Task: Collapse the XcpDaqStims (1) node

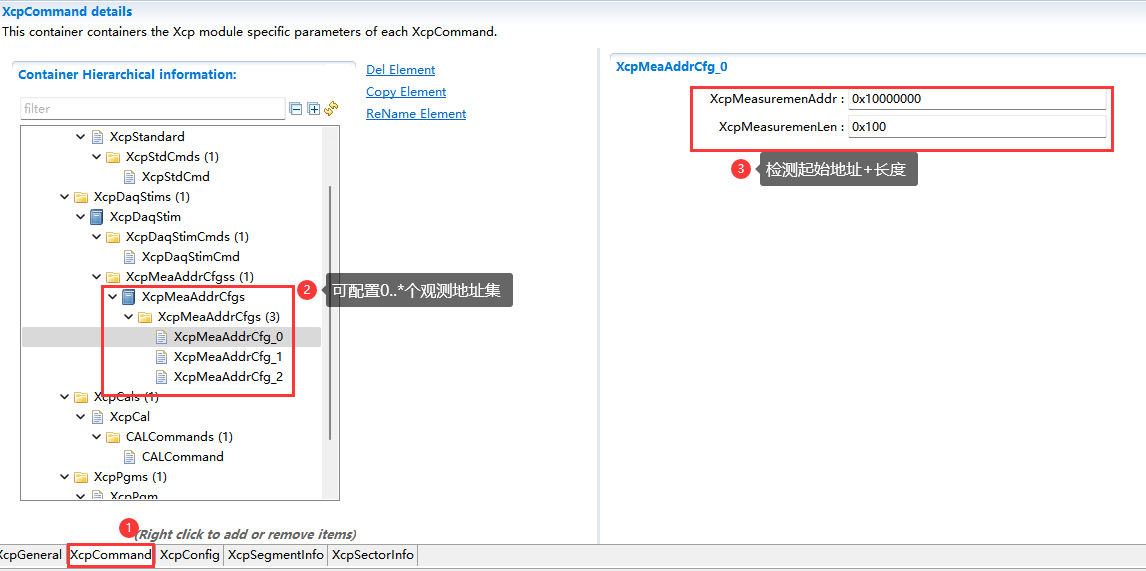Action: coord(64,197)
